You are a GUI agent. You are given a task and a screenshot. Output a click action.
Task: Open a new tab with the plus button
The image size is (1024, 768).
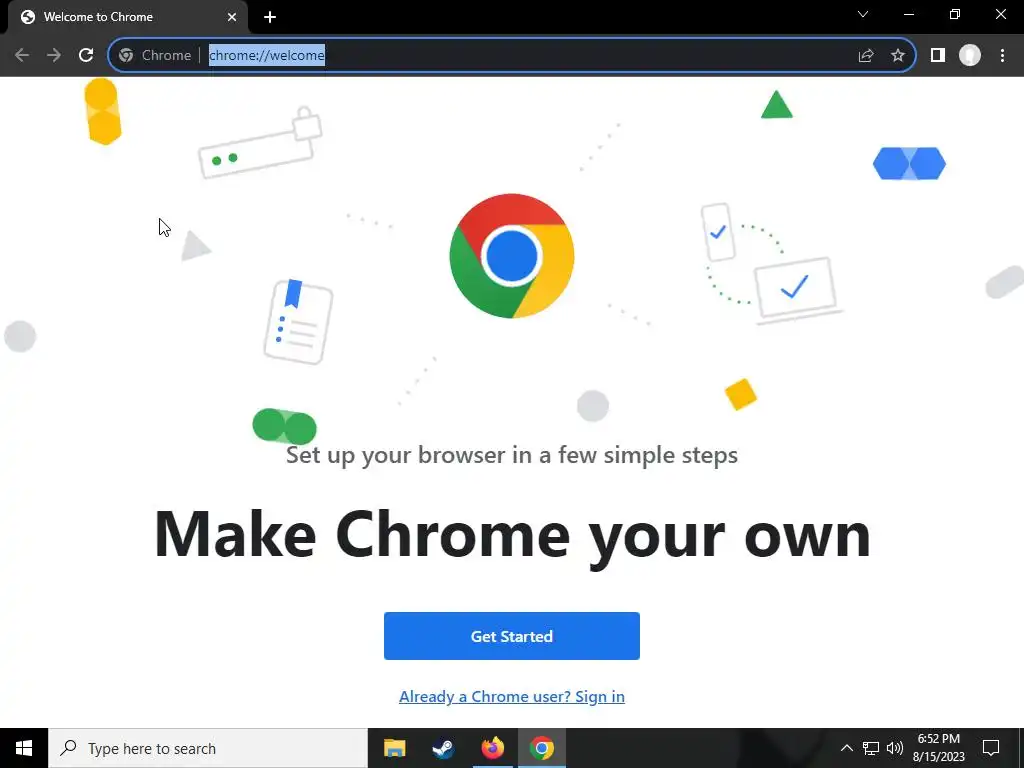point(270,17)
